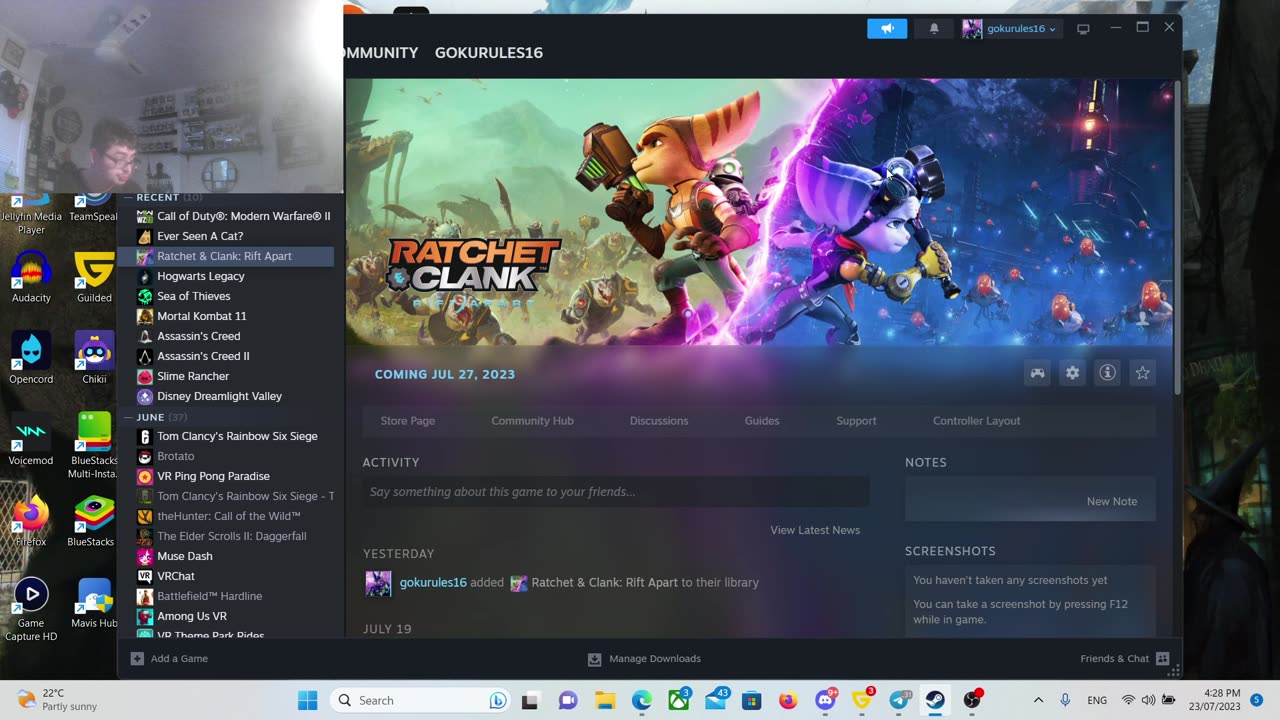Open the GOKURULES16 profile menu
Screen dimensions: 1280x720
click(x=489, y=53)
